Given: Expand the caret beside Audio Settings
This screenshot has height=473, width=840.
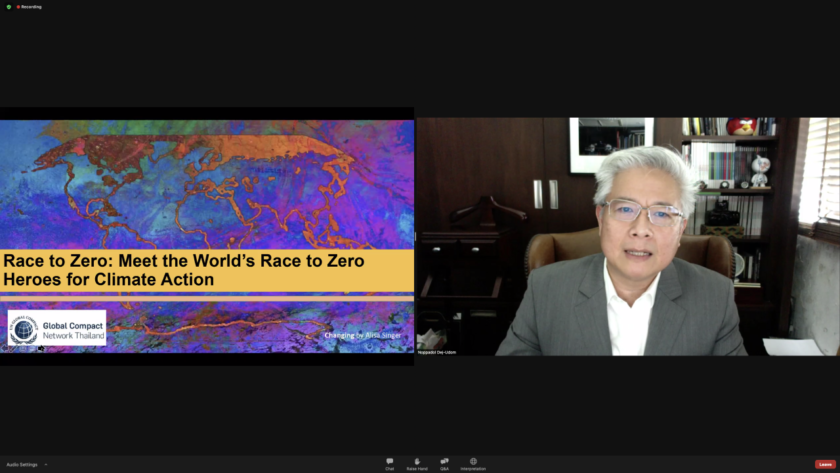Looking at the screenshot, I should (45, 464).
